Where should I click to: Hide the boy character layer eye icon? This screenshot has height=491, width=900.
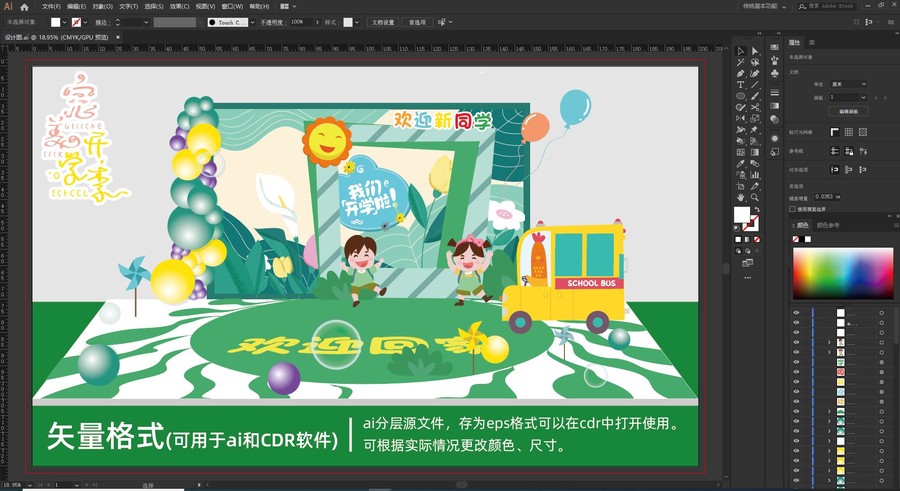point(796,342)
